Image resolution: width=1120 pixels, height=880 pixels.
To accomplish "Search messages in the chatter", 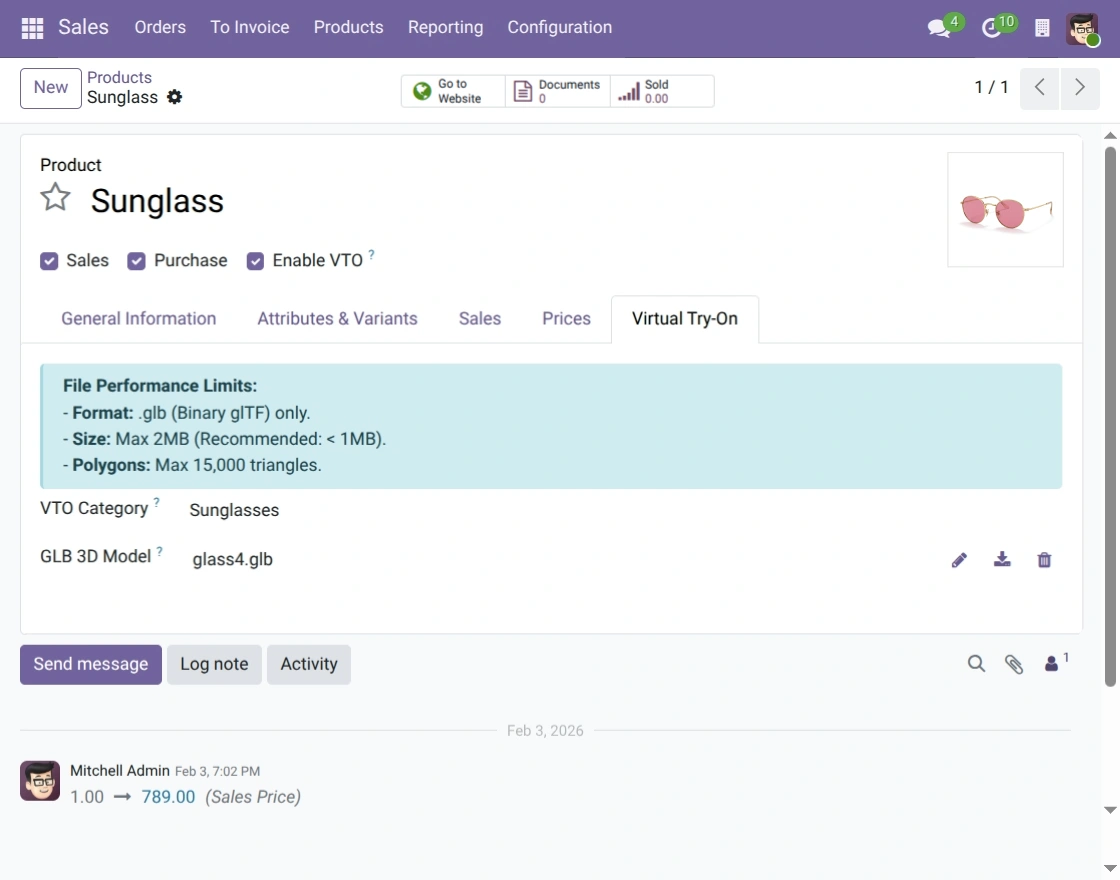I will point(976,664).
